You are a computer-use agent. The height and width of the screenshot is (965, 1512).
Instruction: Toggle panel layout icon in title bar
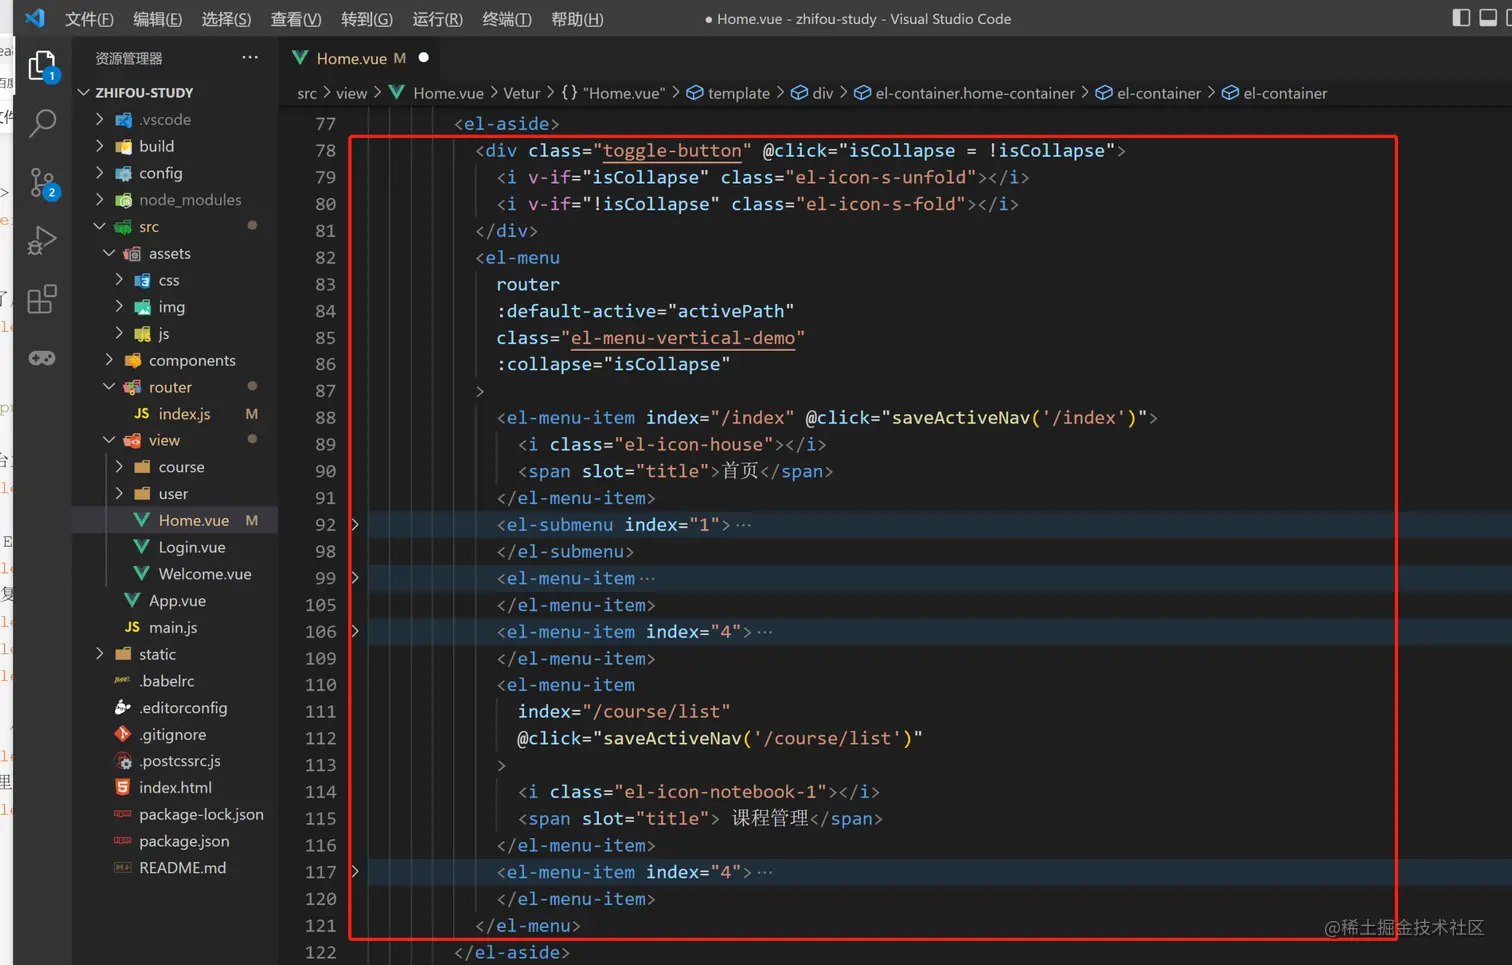point(1488,17)
